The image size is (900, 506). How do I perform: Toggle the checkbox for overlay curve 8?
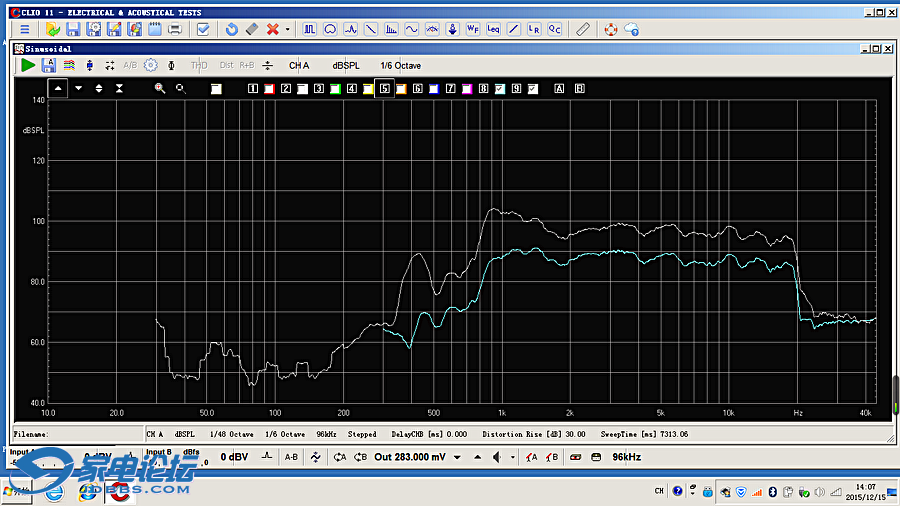pyautogui.click(x=500, y=89)
